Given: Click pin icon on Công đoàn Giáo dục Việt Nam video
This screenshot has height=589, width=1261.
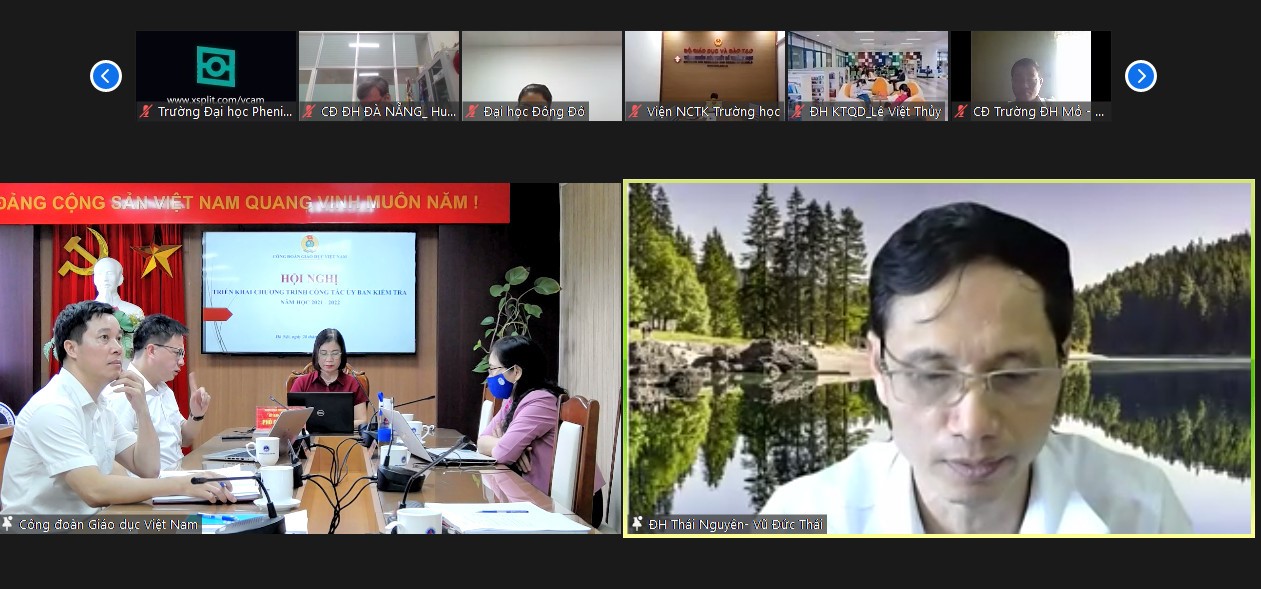Looking at the screenshot, I should (x=8, y=524).
